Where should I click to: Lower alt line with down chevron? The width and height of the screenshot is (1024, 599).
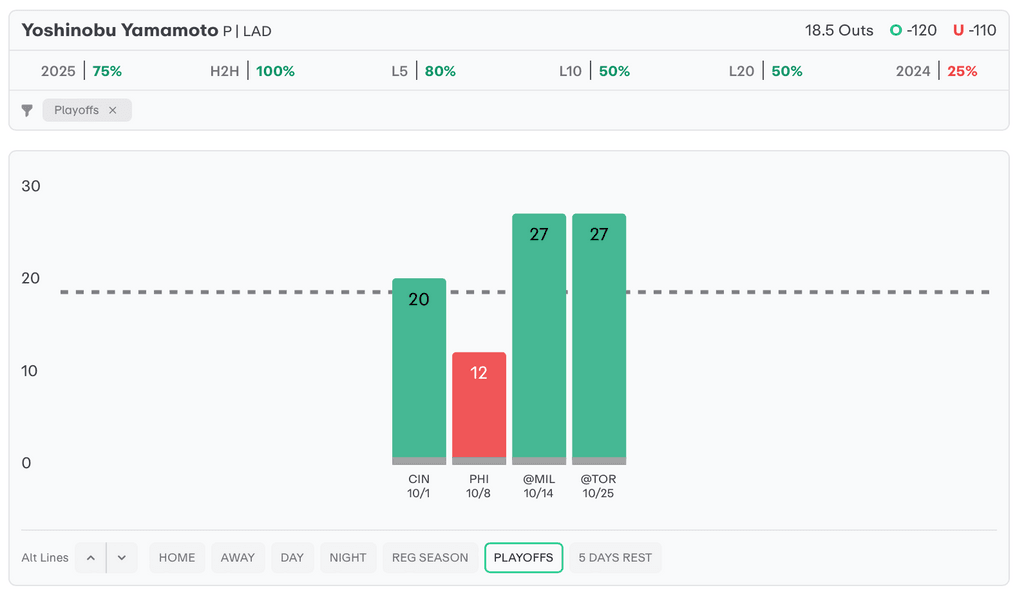coord(121,558)
